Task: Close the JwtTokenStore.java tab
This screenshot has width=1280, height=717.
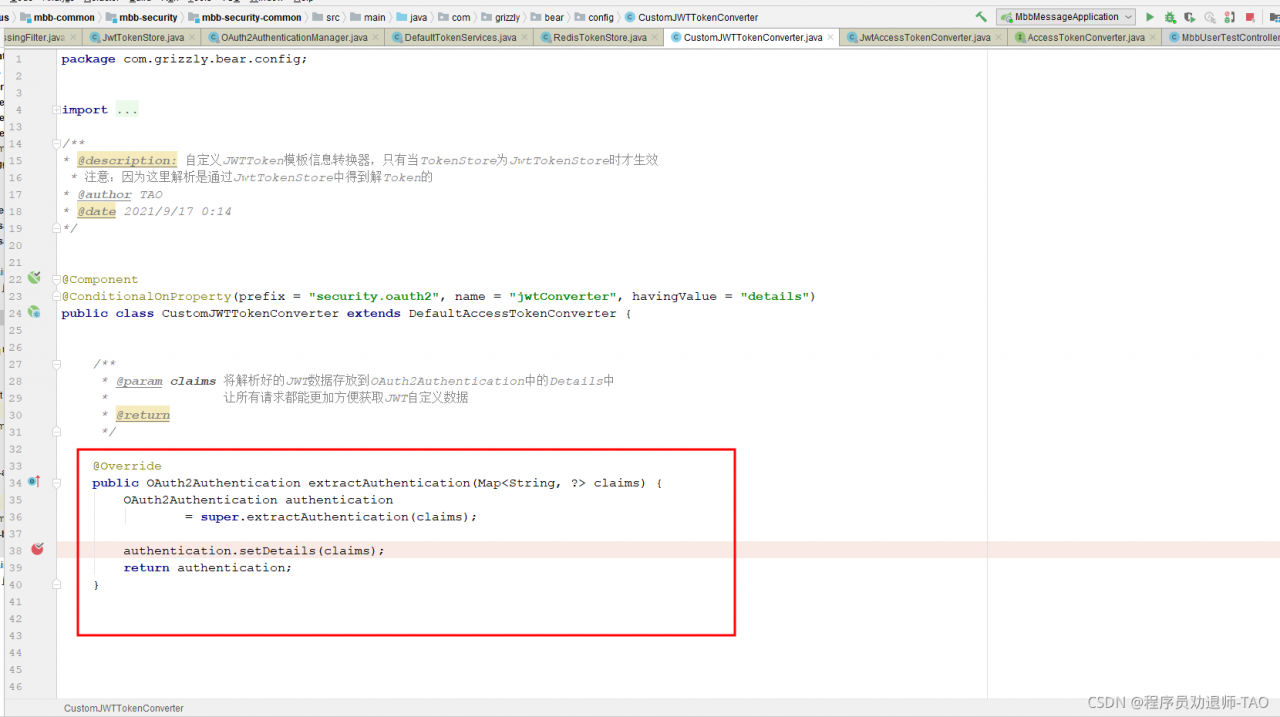Action: click(193, 37)
